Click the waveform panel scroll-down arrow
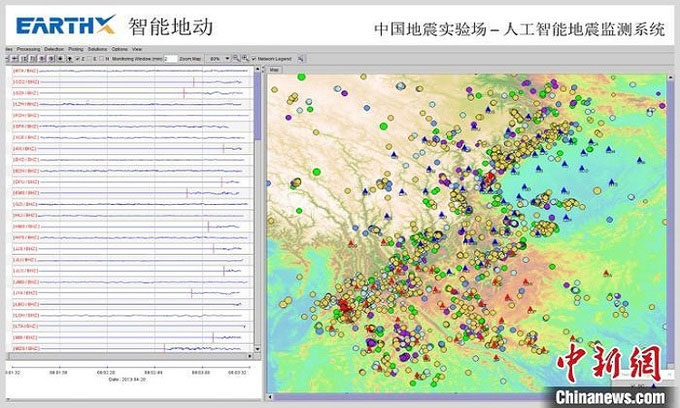The height and width of the screenshot is (408, 680). click(x=258, y=349)
